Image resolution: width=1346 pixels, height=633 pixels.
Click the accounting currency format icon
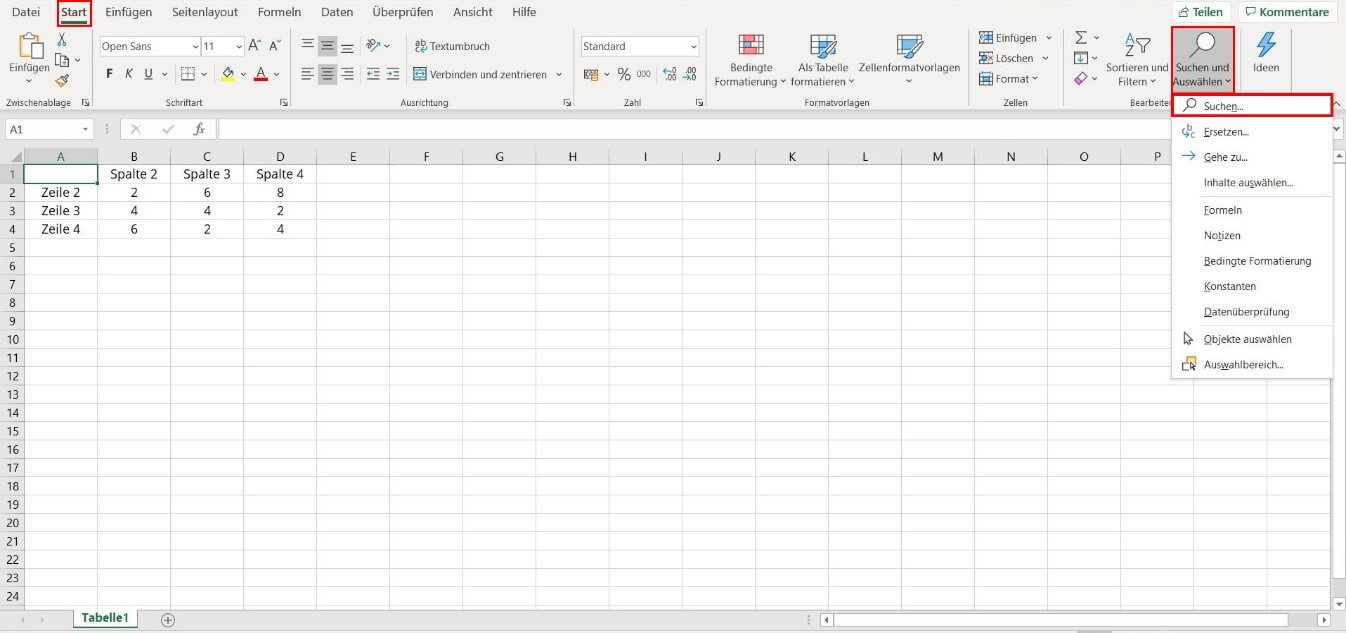click(590, 74)
